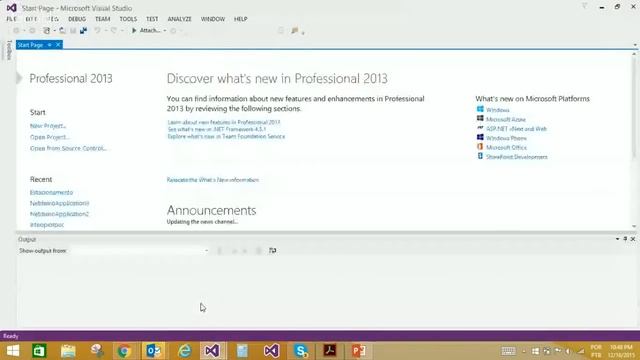Open Adobe Acrobat from the taskbar
This screenshot has width=640, height=360.
[x=330, y=351]
